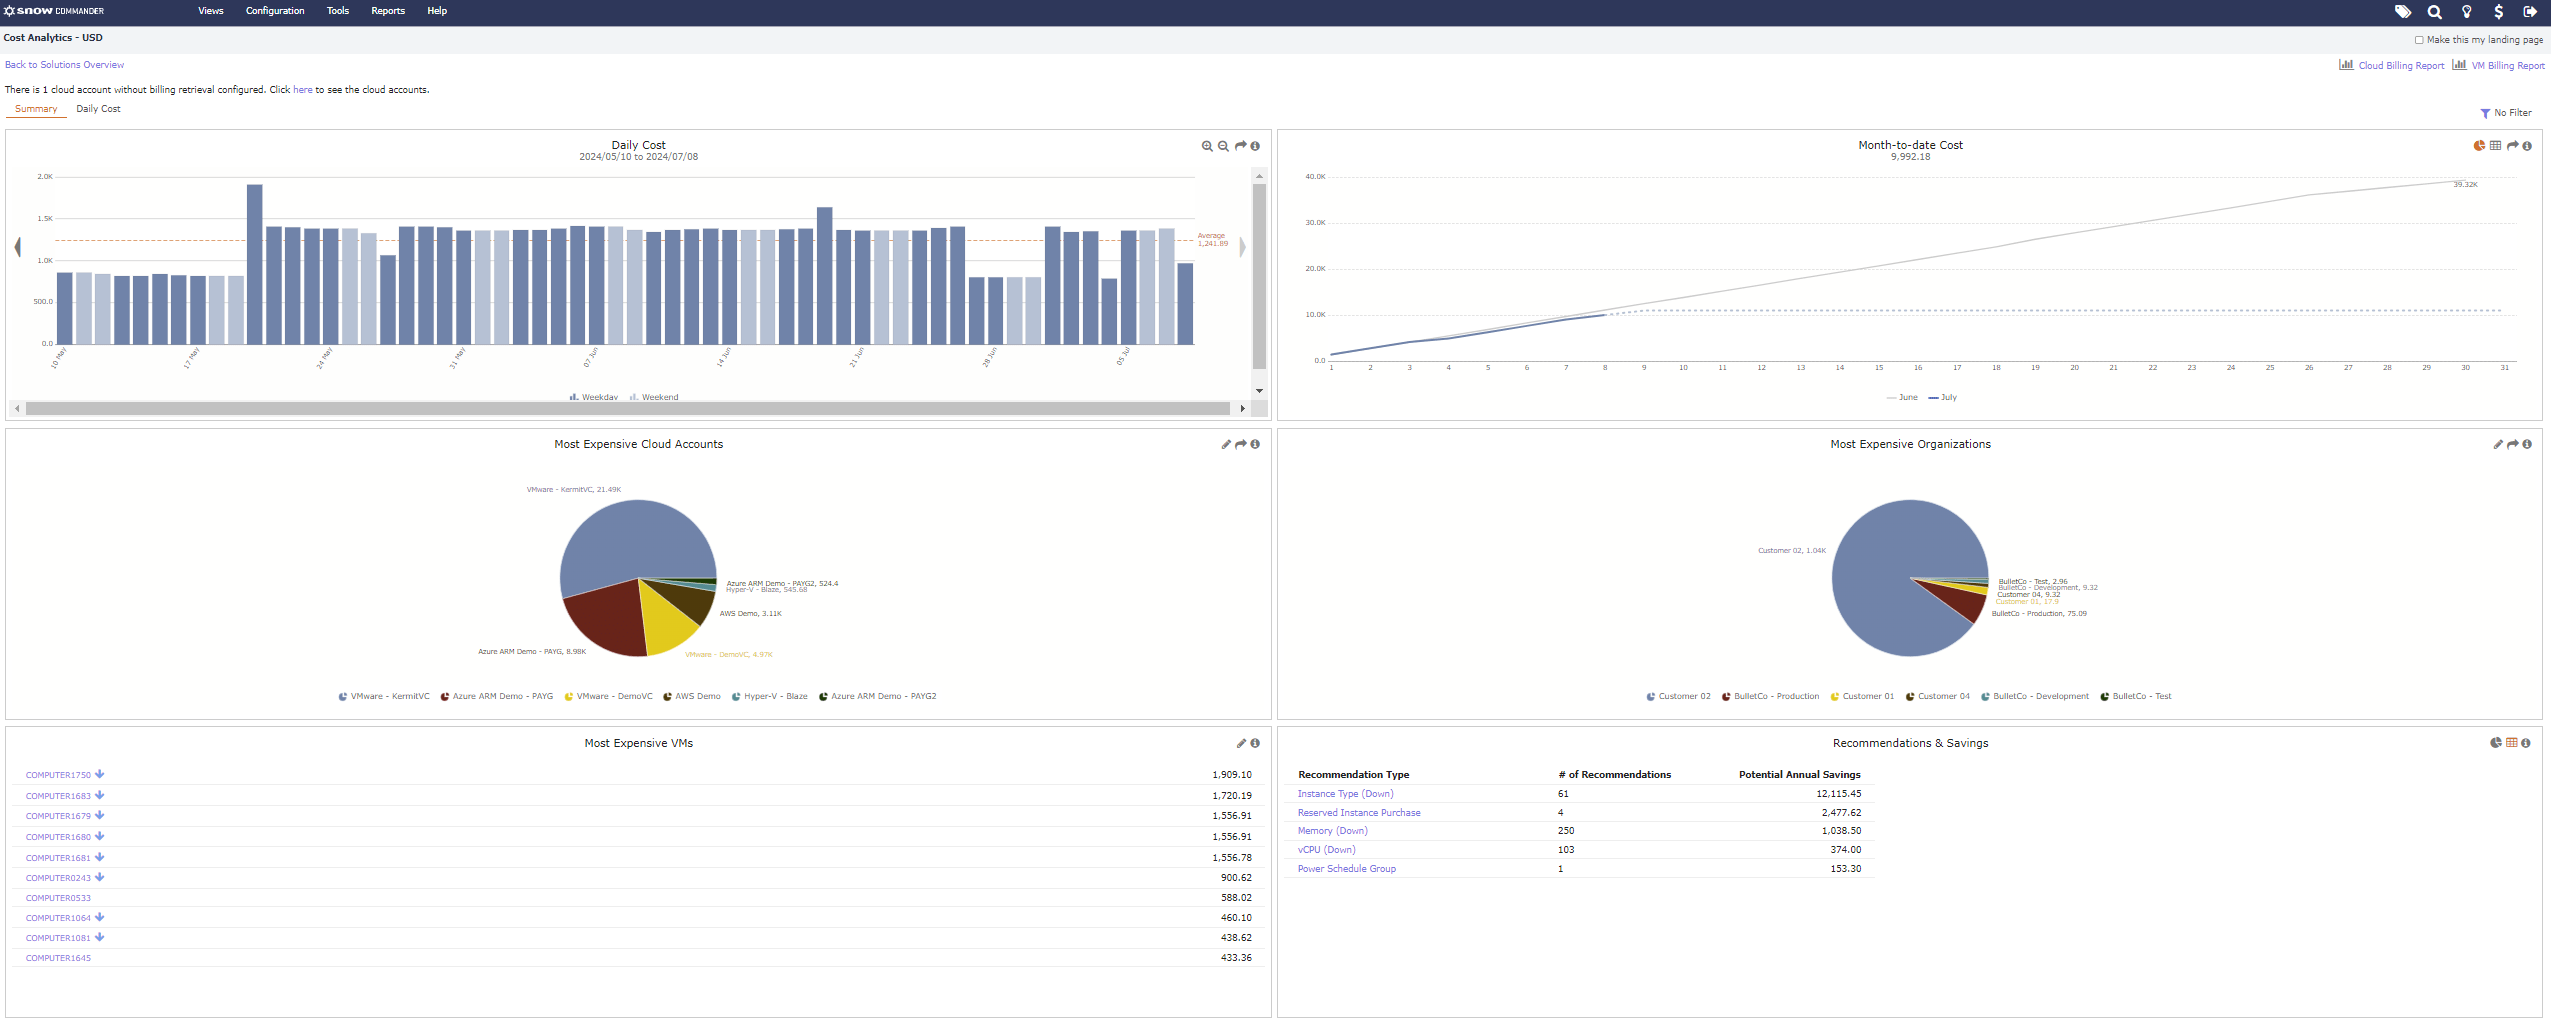The width and height of the screenshot is (2551, 1024).
Task: Switch Month-to-date Cost to table view
Action: point(2496,146)
